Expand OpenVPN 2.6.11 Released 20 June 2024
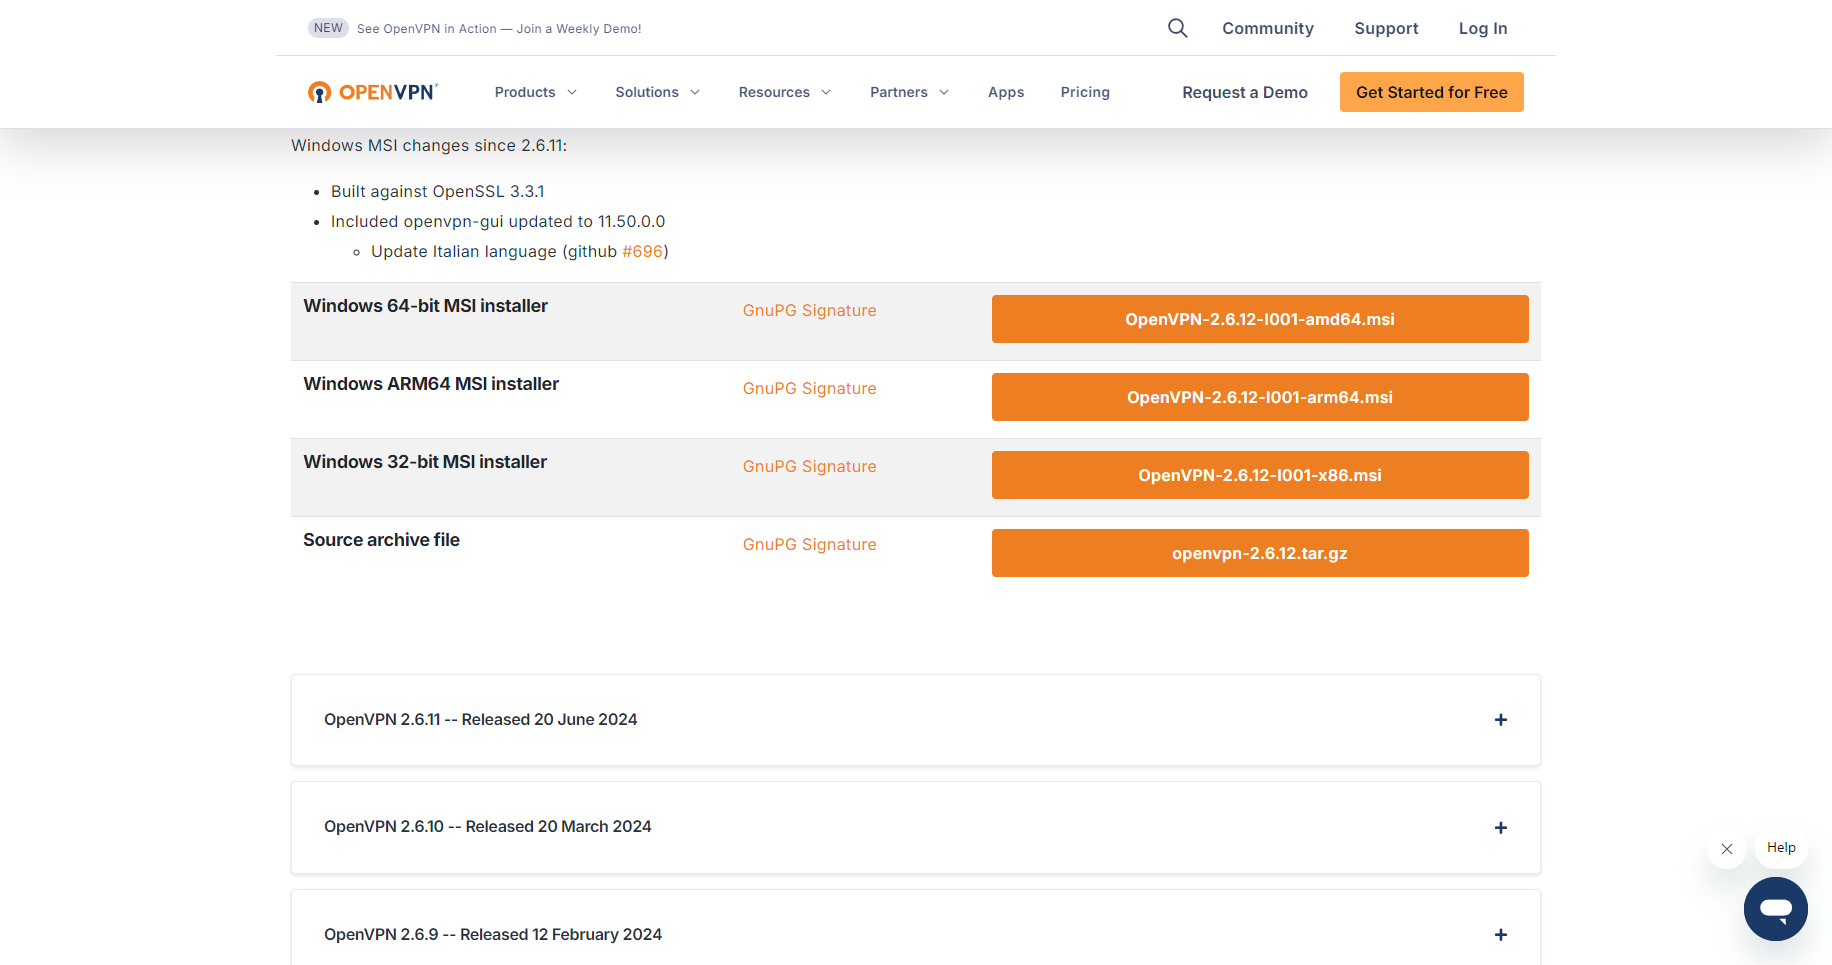 click(x=916, y=720)
